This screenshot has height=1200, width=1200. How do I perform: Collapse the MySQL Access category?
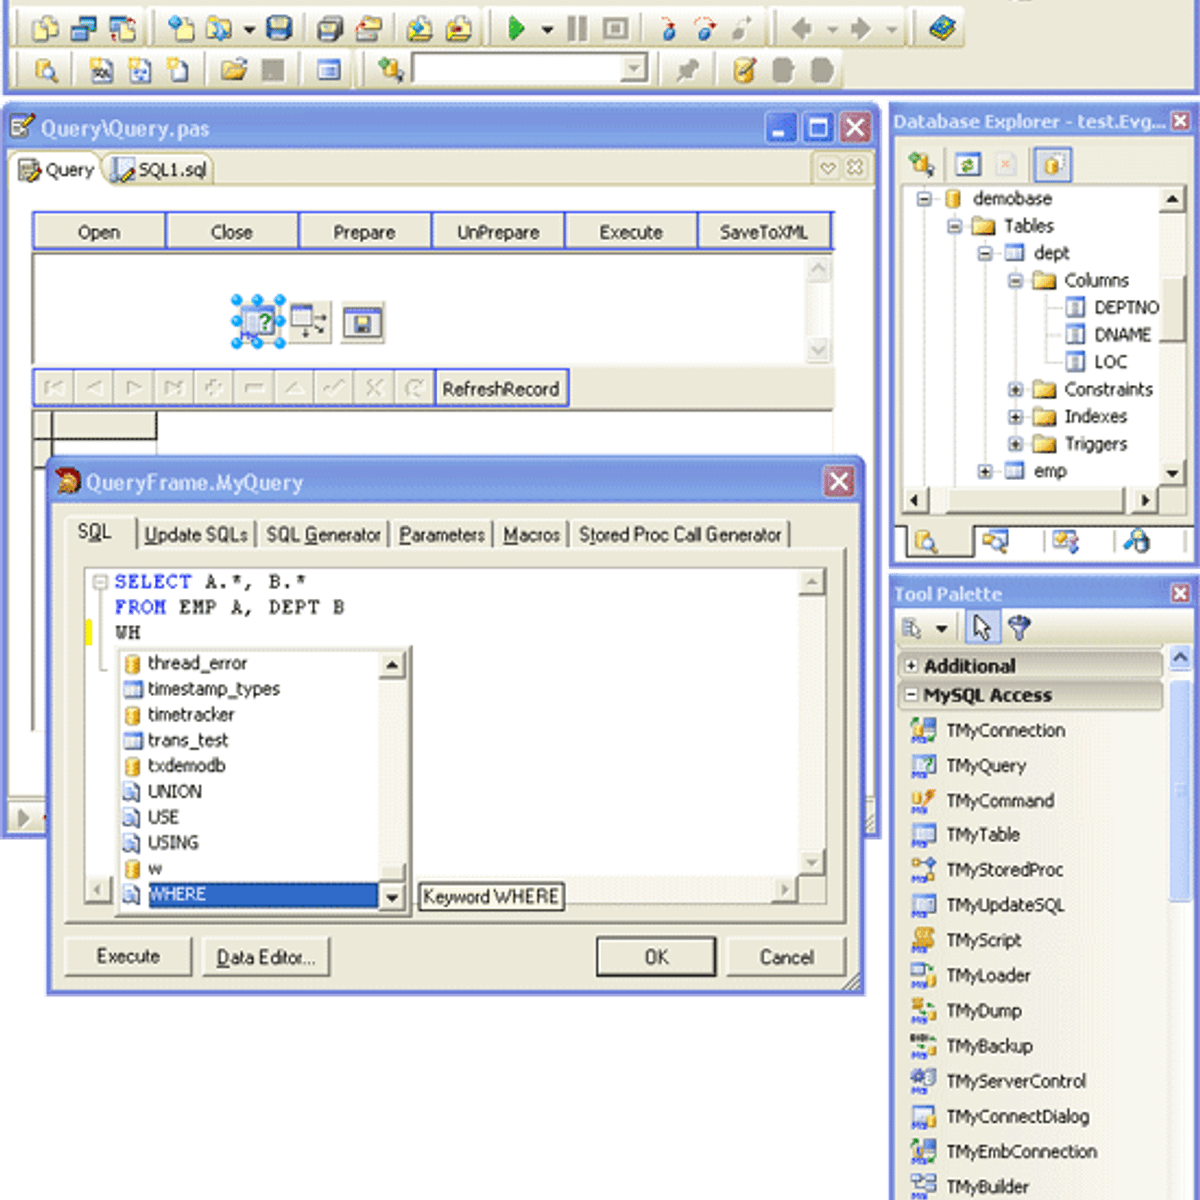click(x=911, y=695)
